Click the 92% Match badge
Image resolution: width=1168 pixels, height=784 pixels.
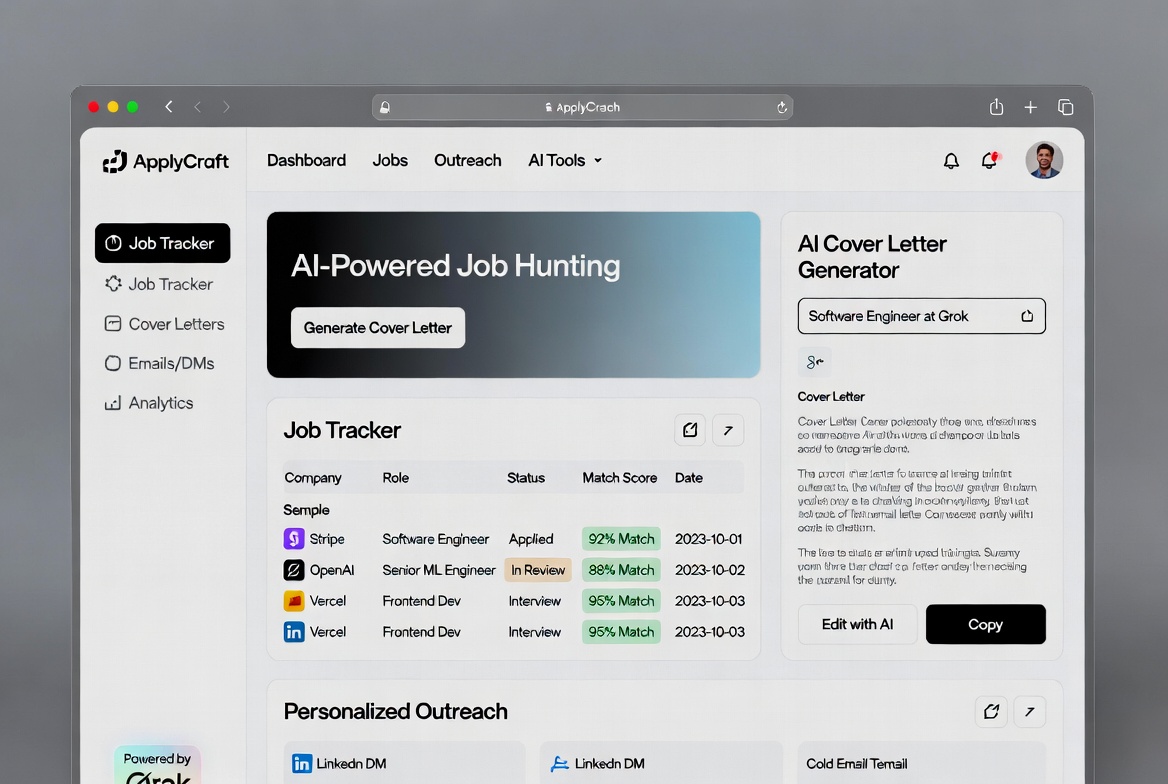click(x=621, y=539)
